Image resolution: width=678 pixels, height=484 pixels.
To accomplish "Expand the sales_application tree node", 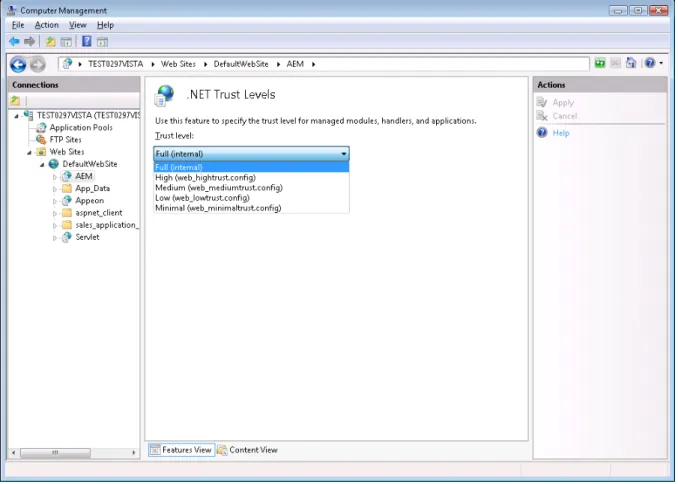I will (x=54, y=225).
